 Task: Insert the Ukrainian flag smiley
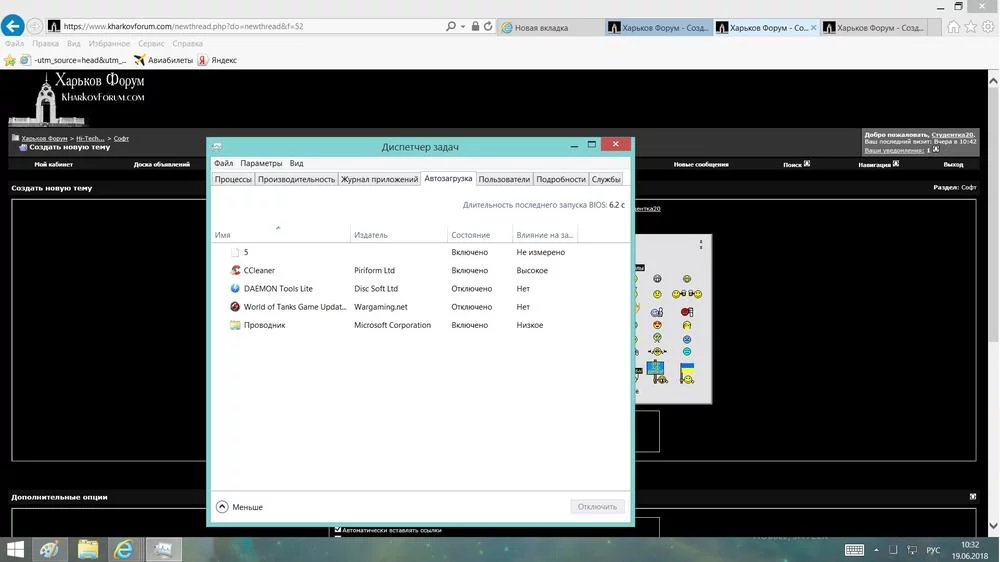[x=687, y=374]
